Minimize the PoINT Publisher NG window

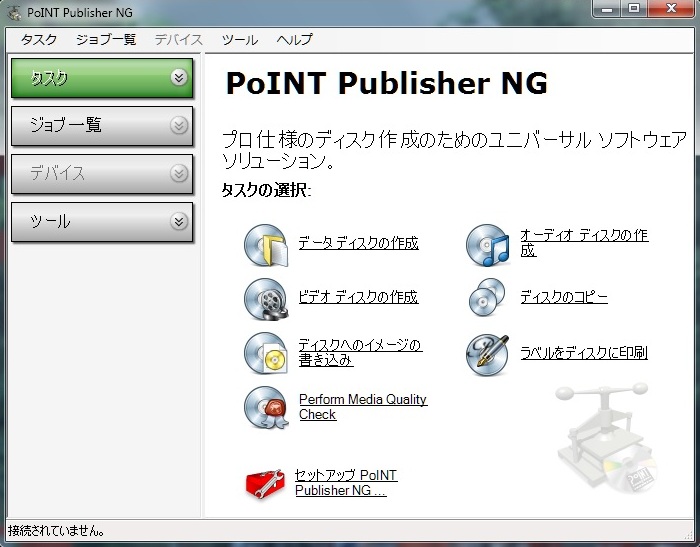pyautogui.click(x=607, y=8)
